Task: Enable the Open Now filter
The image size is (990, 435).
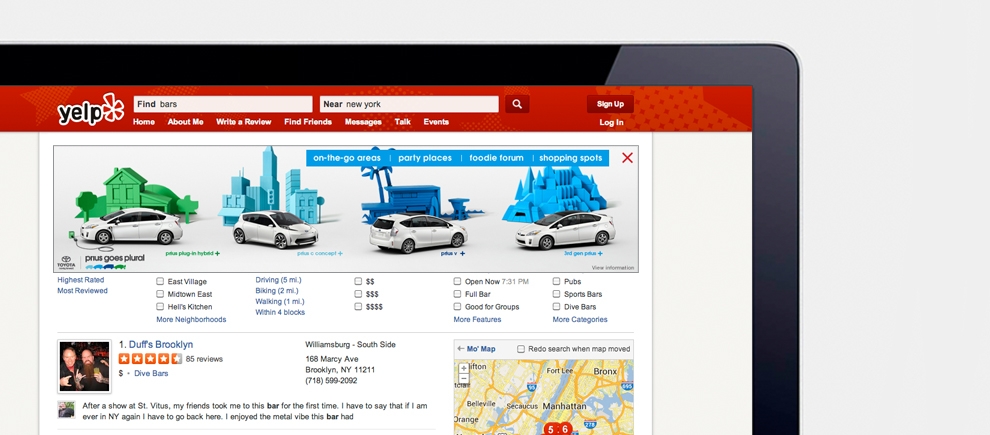Action: click(457, 282)
